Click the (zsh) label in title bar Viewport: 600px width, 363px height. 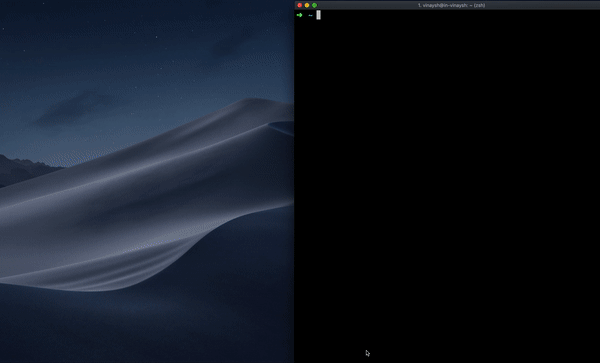tap(479, 5)
